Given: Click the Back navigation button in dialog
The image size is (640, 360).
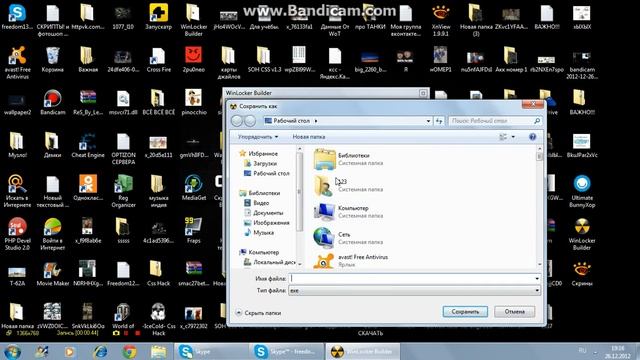Looking at the screenshot, I should tap(237, 121).
